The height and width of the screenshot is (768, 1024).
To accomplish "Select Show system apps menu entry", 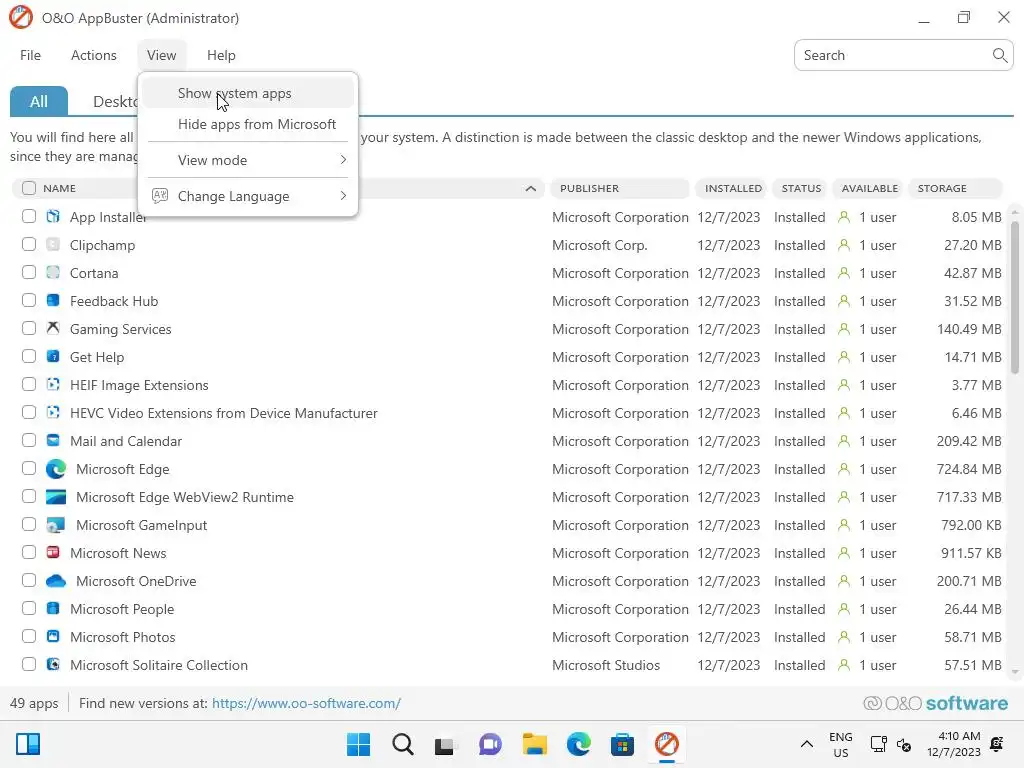I will pyautogui.click(x=248, y=93).
